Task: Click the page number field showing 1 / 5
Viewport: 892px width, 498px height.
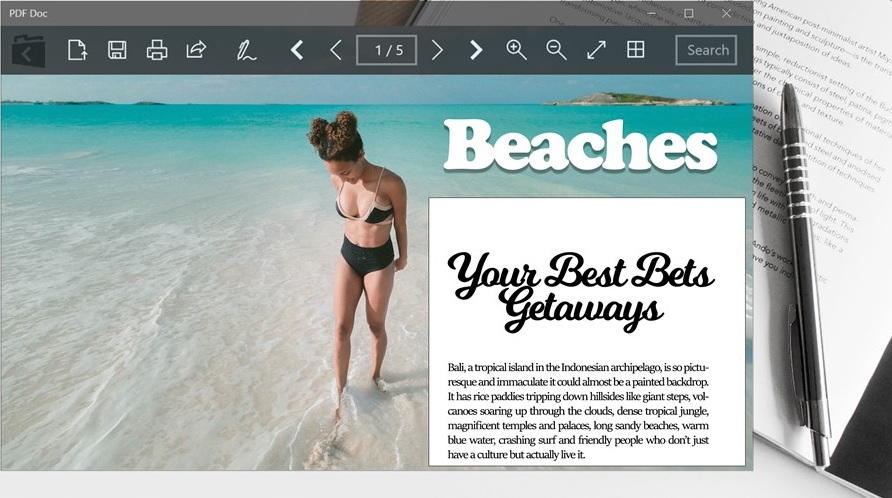Action: click(x=386, y=50)
